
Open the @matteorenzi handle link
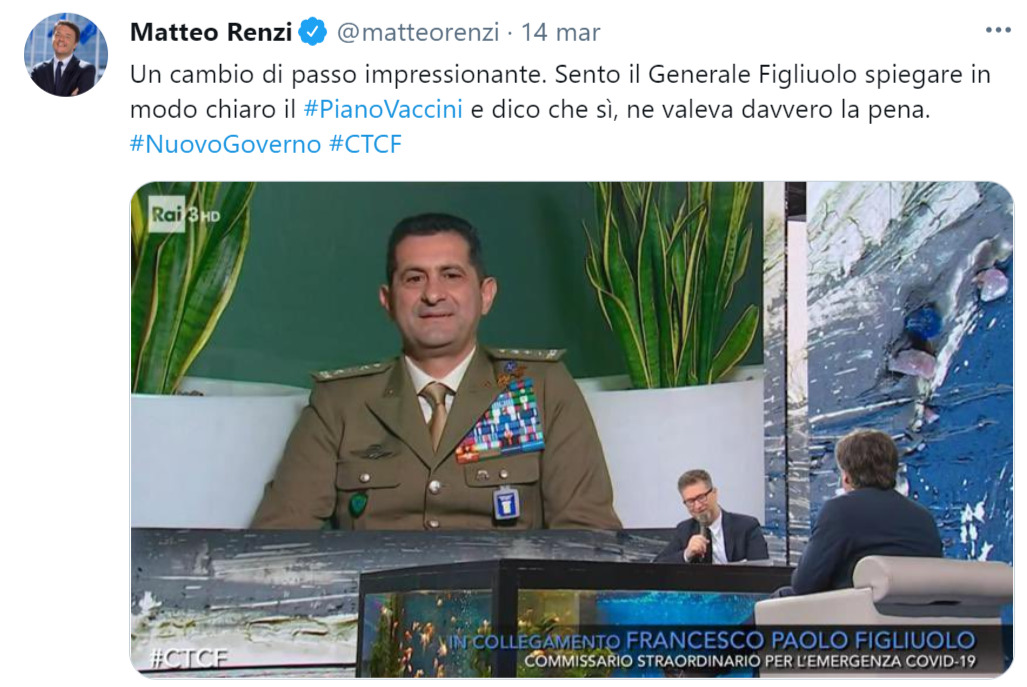(x=418, y=32)
